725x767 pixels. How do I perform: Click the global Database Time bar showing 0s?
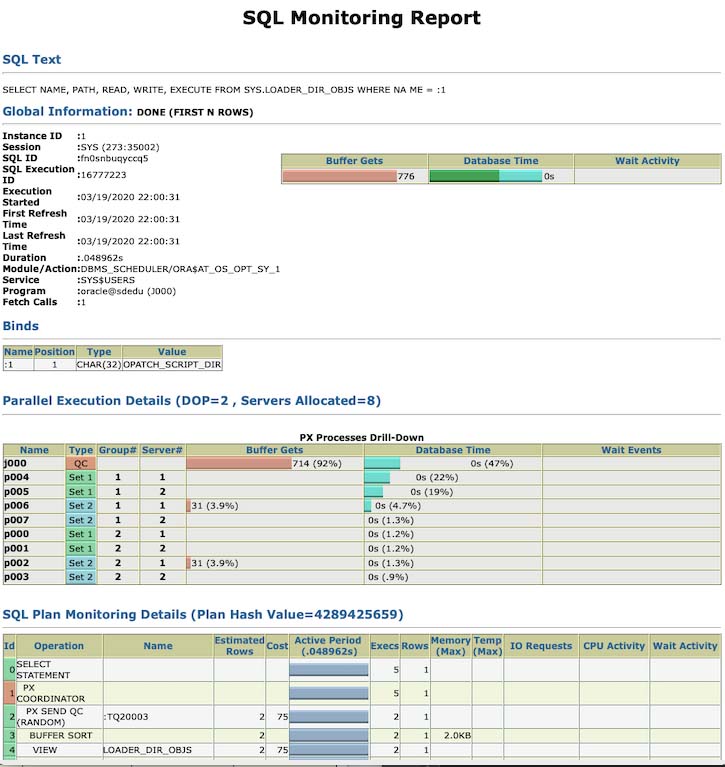tap(486, 176)
